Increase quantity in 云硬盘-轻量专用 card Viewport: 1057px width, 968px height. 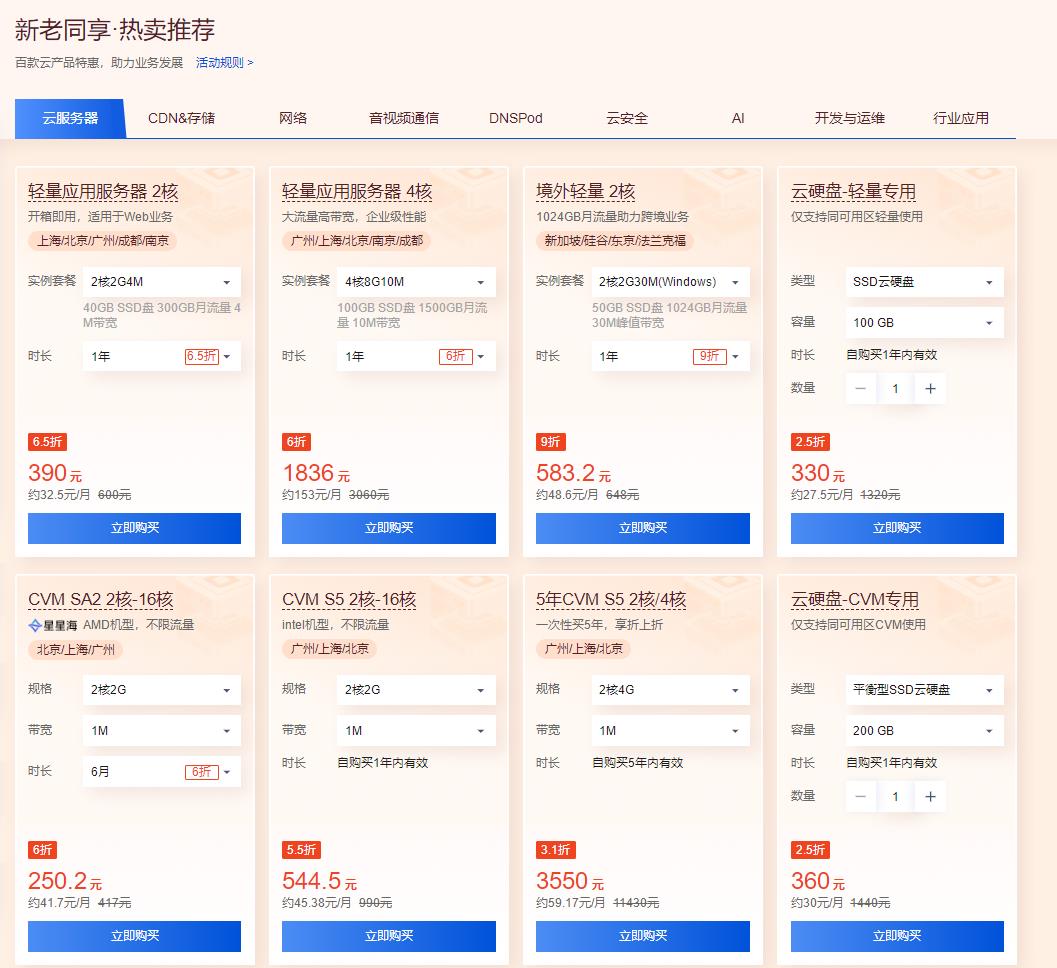(x=930, y=388)
